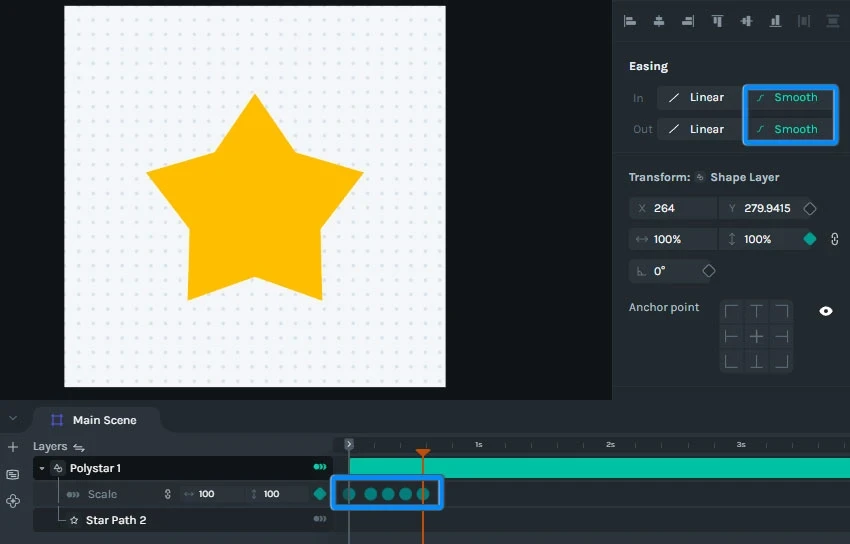Click the align horizontal centers icon
Viewport: 850px width, 544px height.
(659, 21)
